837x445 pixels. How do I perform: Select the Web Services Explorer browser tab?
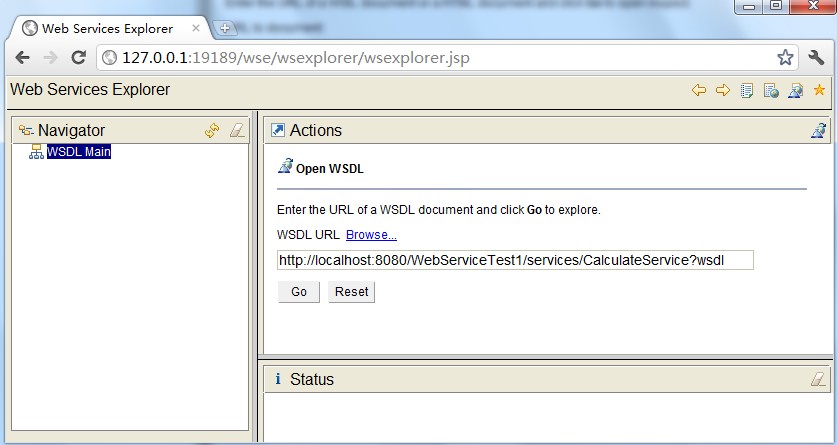click(107, 28)
